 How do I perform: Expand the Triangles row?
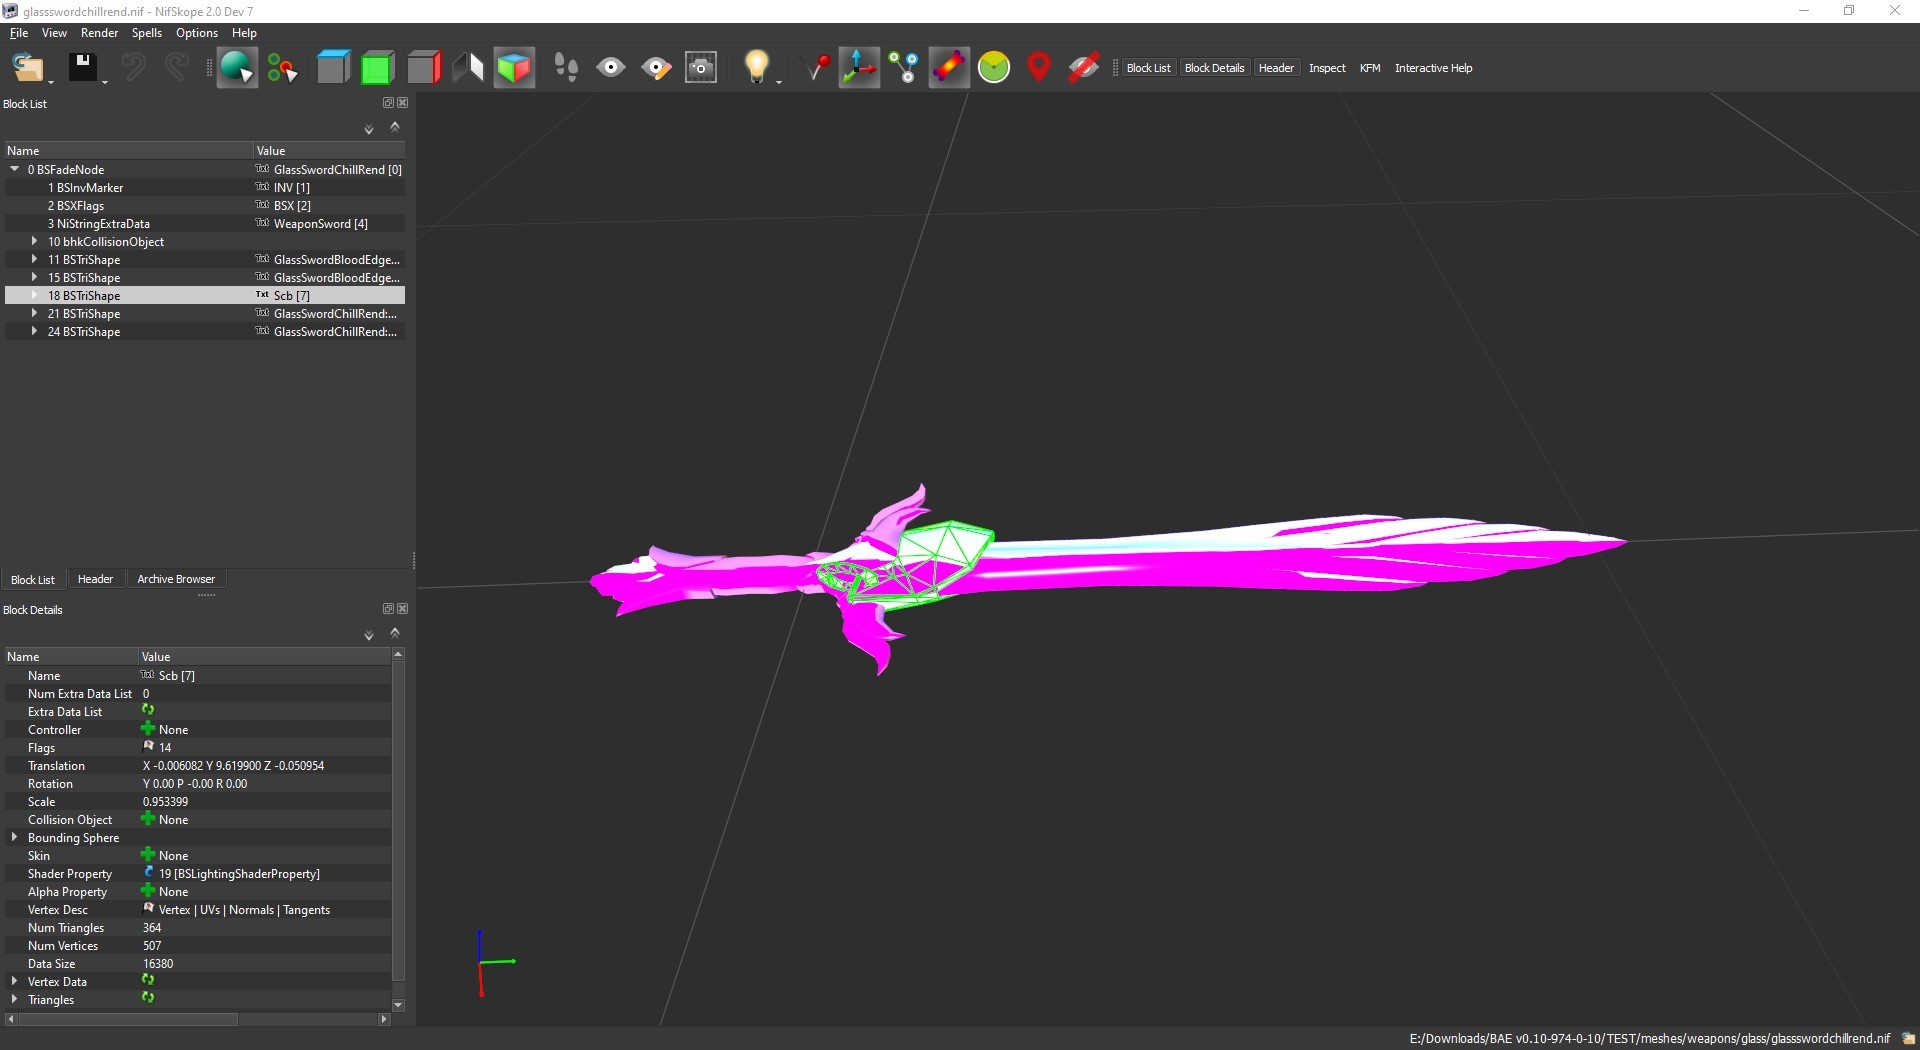coord(14,999)
